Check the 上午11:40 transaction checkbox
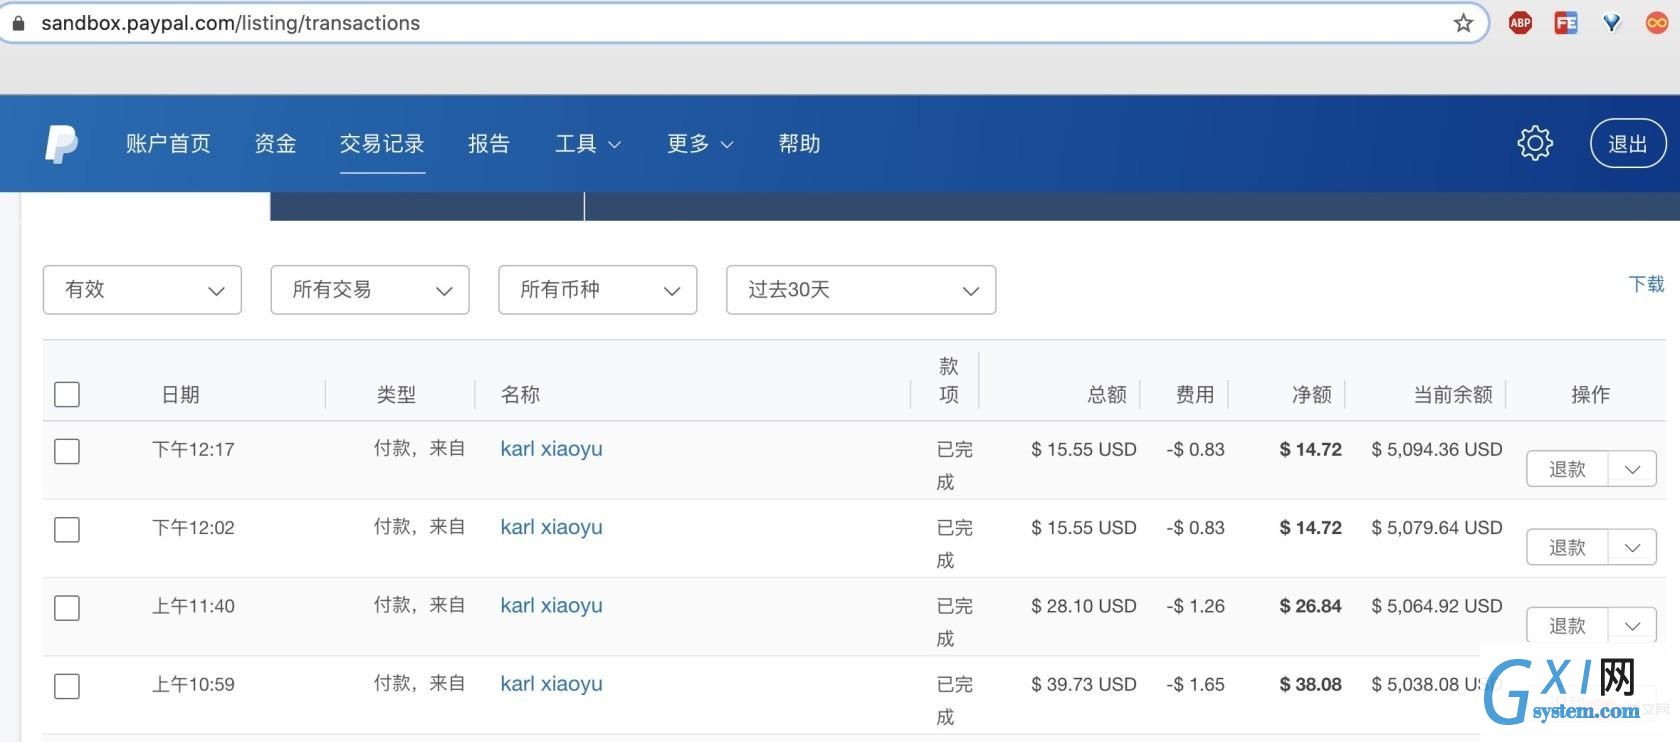The image size is (1680, 742). click(67, 607)
